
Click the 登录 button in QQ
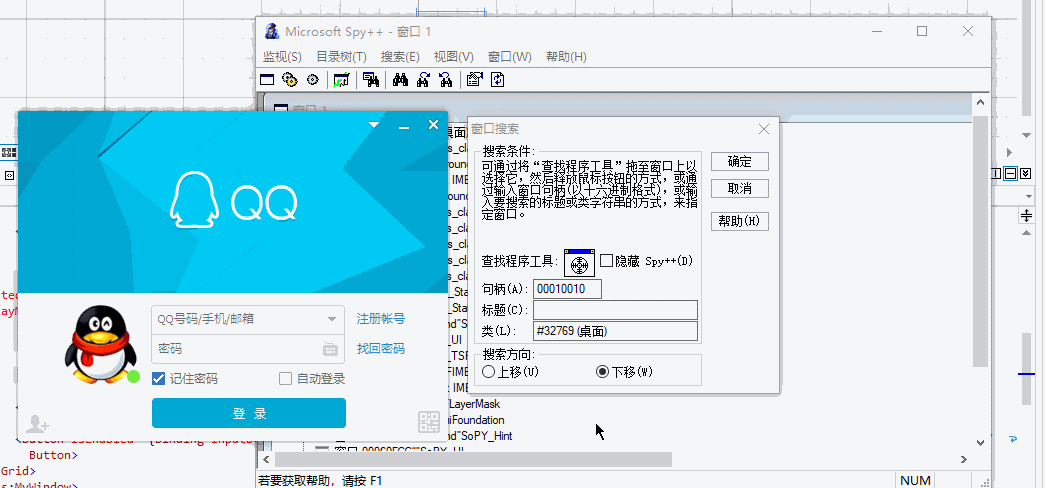point(249,413)
